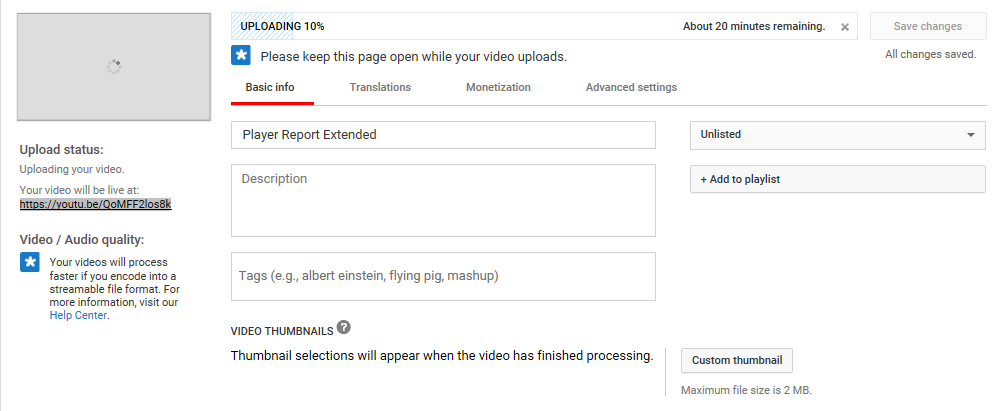The height and width of the screenshot is (411, 1001).
Task: Click the blue asterisk icon beside keep page open
Action: (241, 55)
